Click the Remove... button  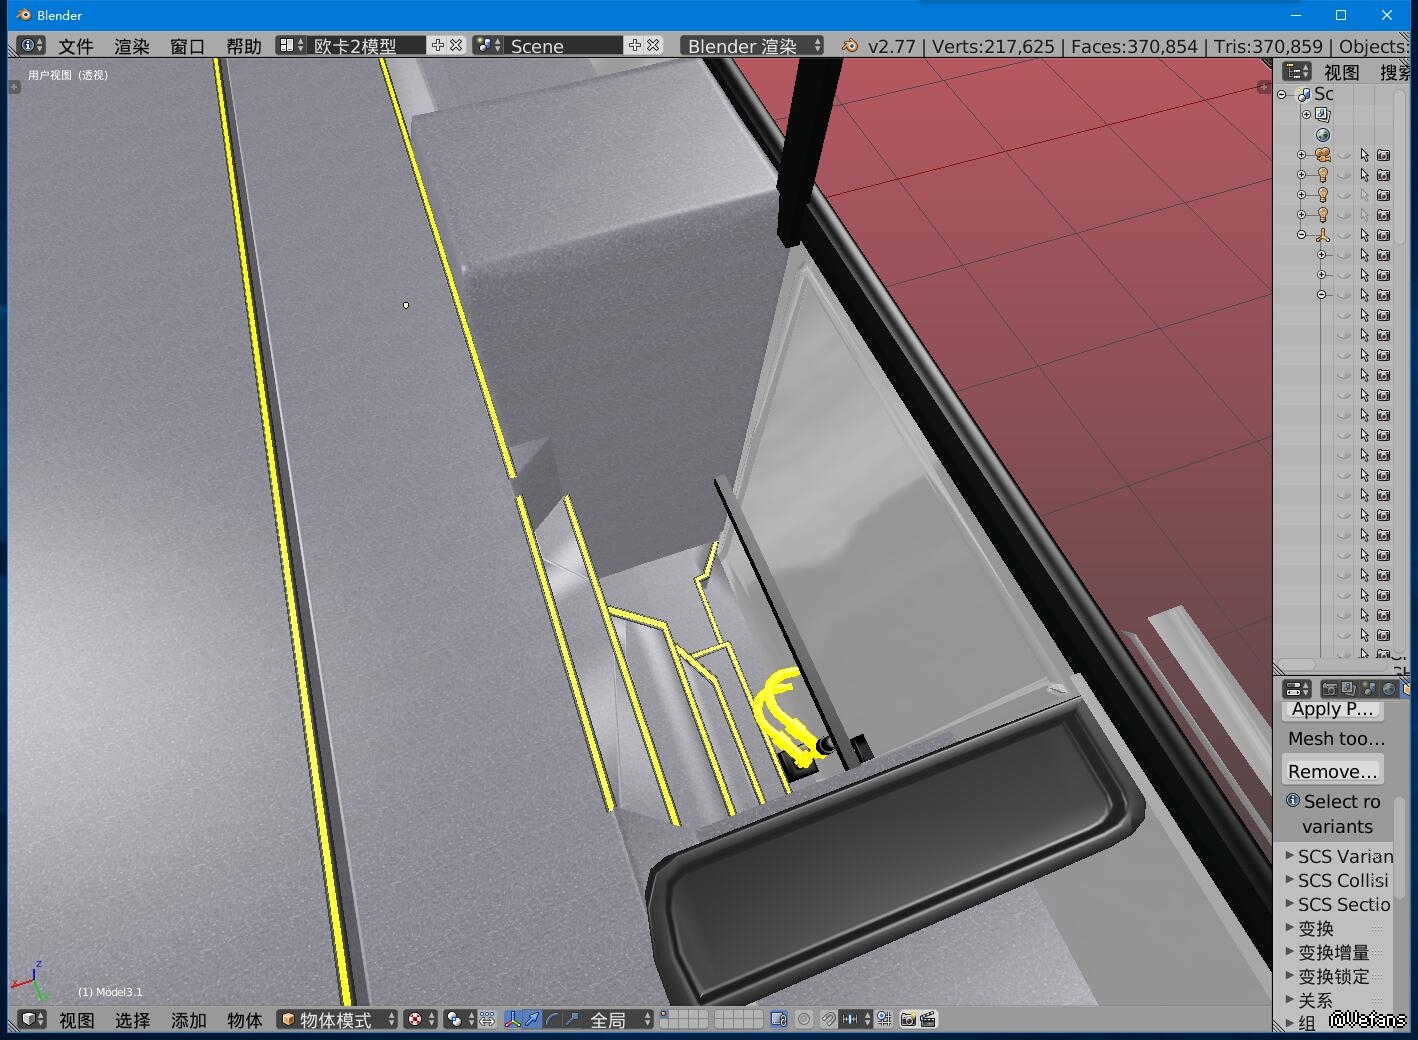[x=1332, y=771]
